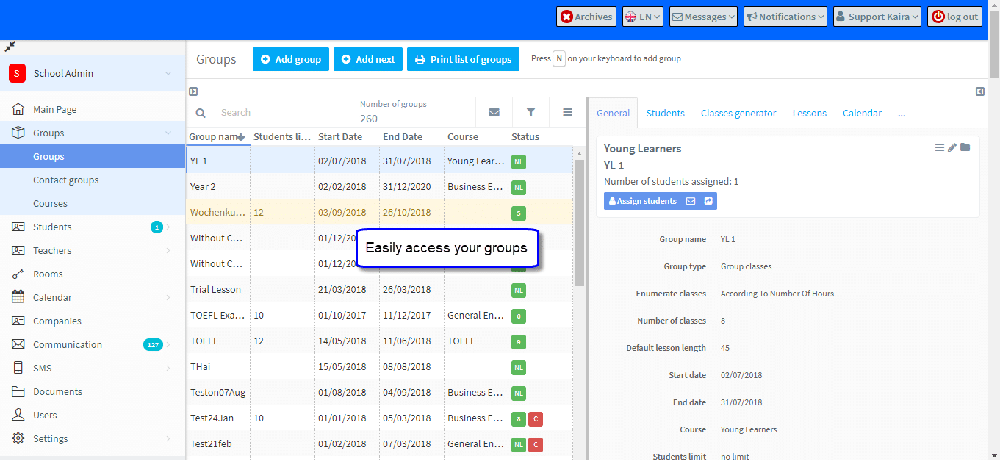Expand the School Admin selector
This screenshot has width=1000, height=460.
pyautogui.click(x=168, y=73)
